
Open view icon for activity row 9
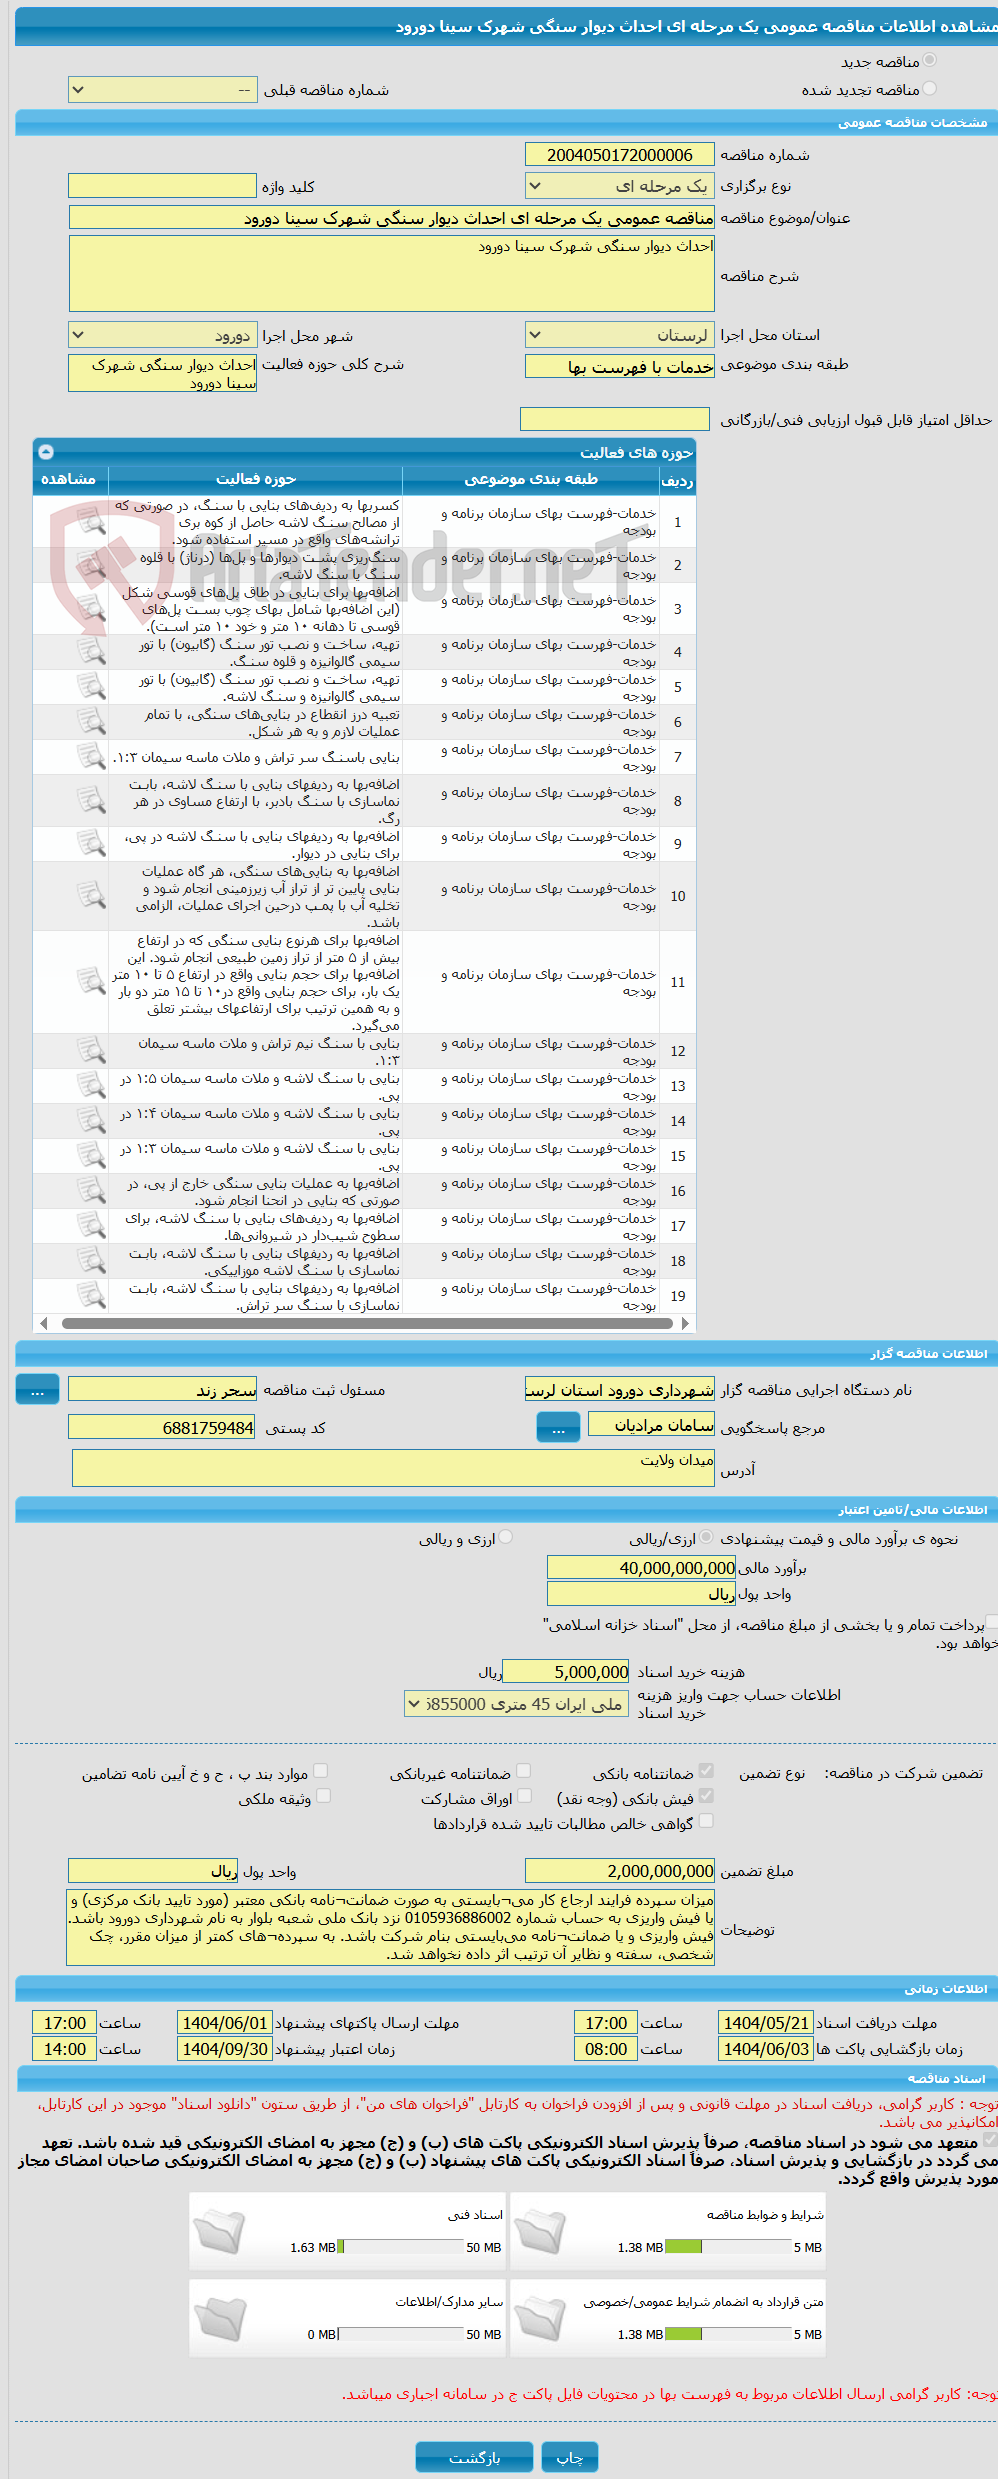[92, 844]
